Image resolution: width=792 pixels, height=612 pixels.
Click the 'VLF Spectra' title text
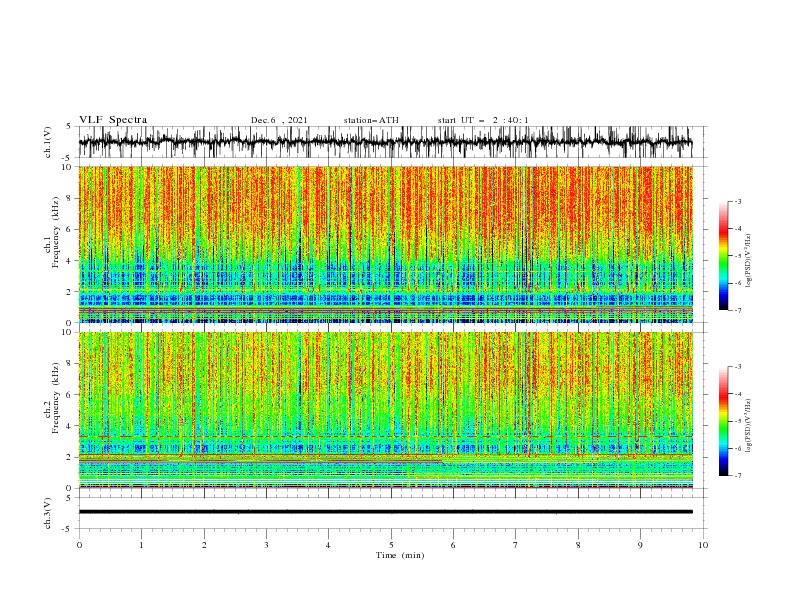click(113, 120)
